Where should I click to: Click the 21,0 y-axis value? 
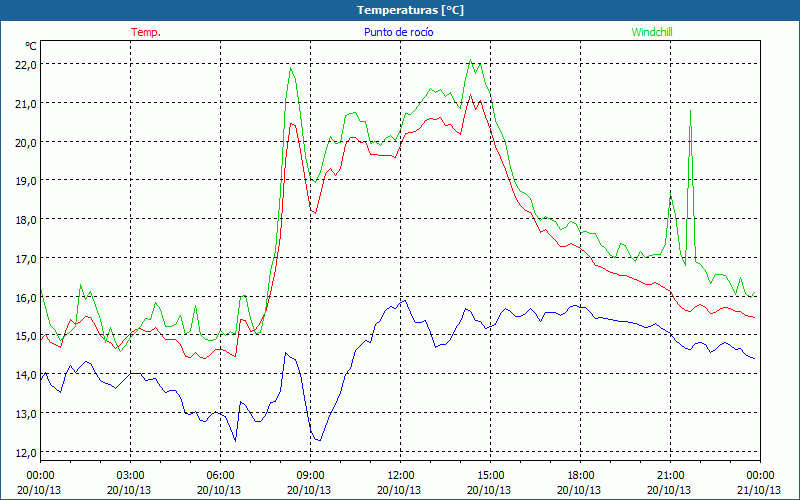click(28, 104)
